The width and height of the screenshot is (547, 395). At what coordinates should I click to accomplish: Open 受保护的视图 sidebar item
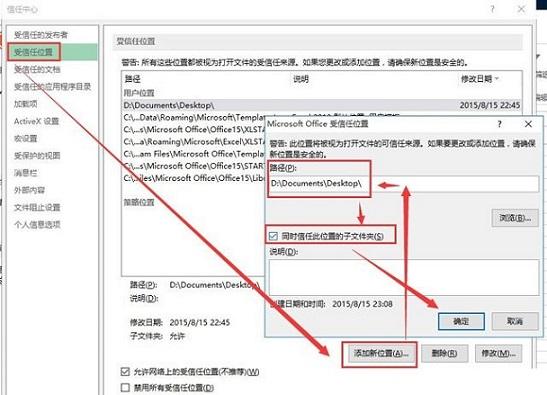(x=37, y=156)
